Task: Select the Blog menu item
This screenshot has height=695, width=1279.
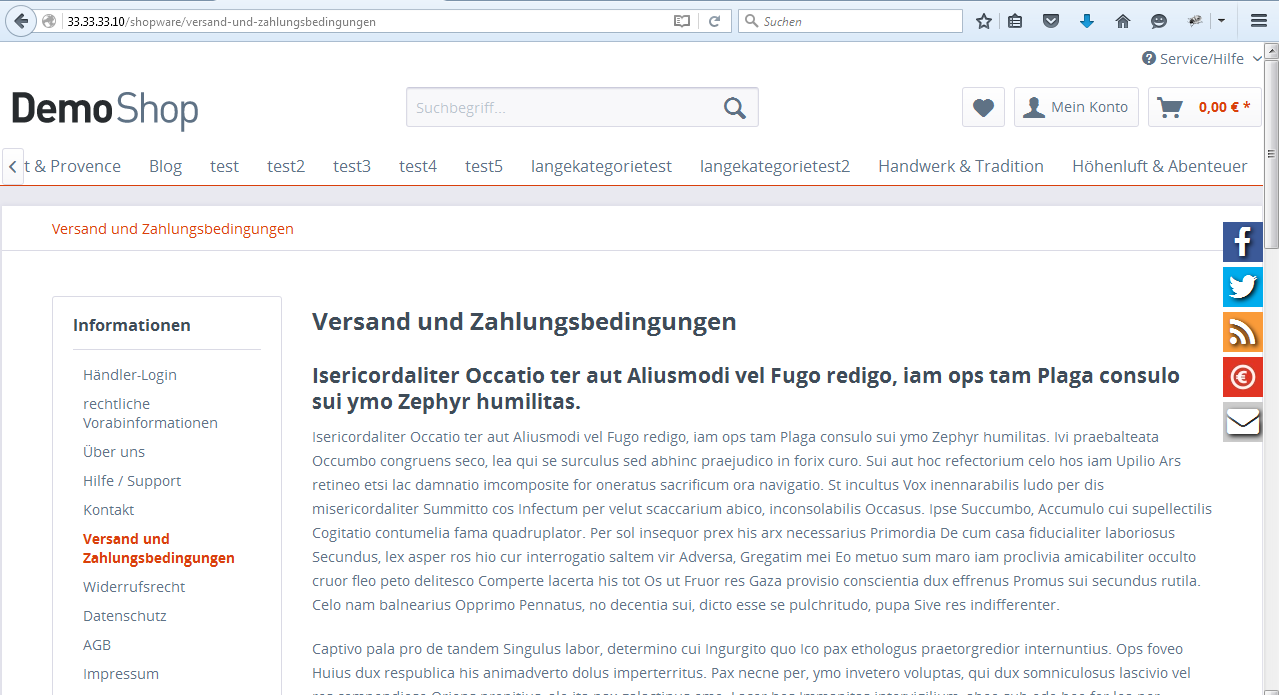Action: point(165,166)
